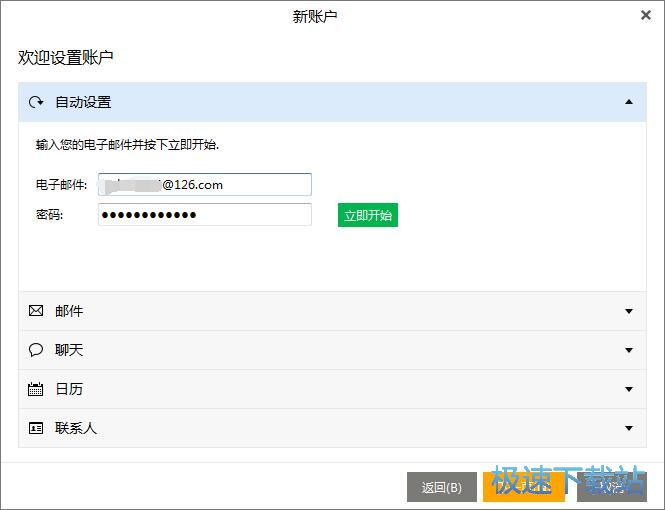This screenshot has width=665, height=510.
Task: Expand the 聊天 section arrow
Action: click(629, 350)
